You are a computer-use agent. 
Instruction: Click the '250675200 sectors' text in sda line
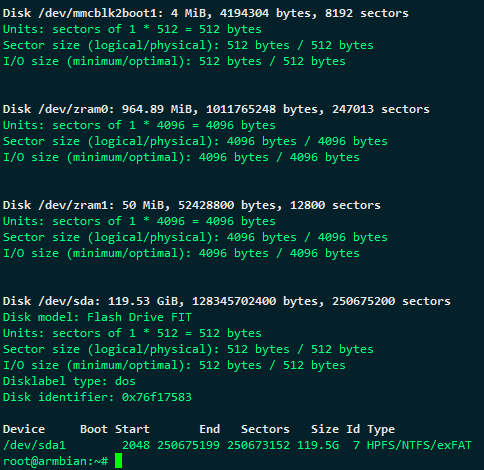(x=391, y=301)
